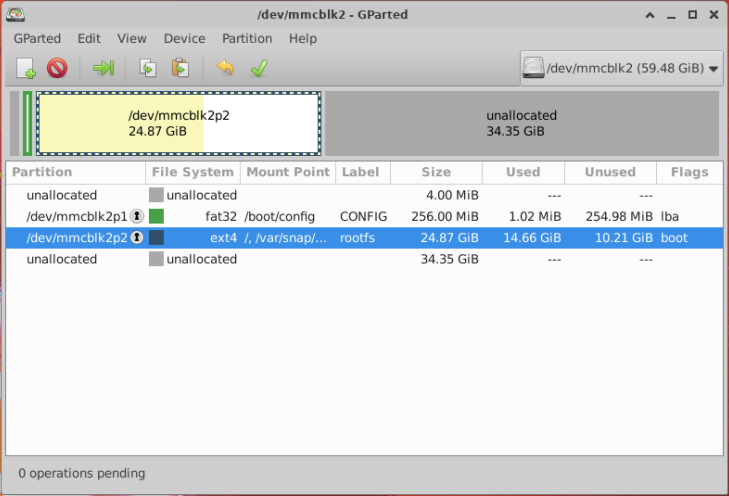Click the green fat32 color swatch
The image size is (729, 496).
[x=156, y=216]
